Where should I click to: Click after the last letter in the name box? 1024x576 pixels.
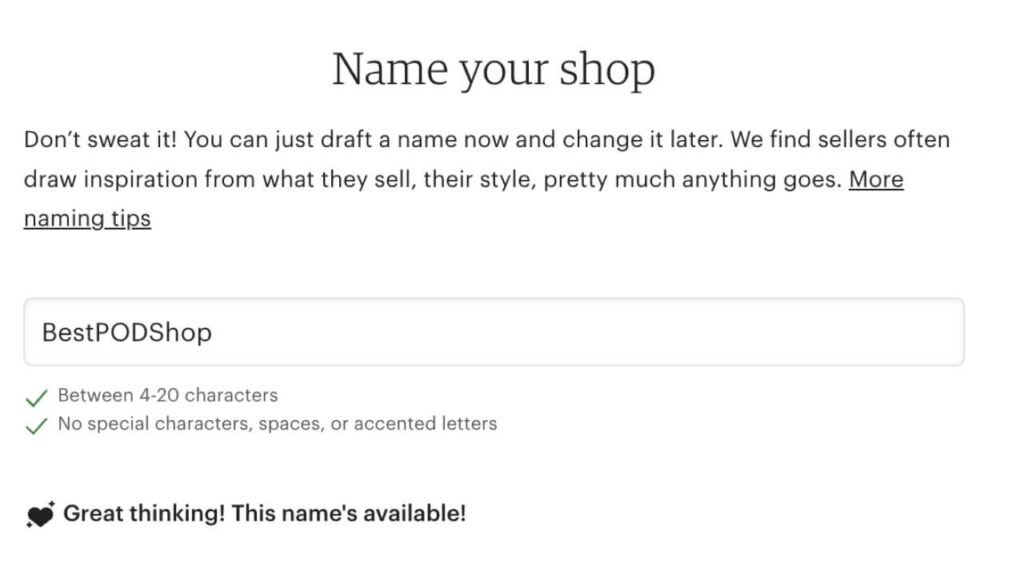tap(220, 332)
